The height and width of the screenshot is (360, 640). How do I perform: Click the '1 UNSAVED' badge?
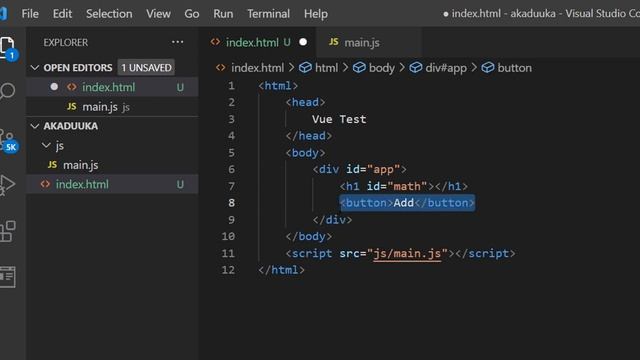(146, 67)
